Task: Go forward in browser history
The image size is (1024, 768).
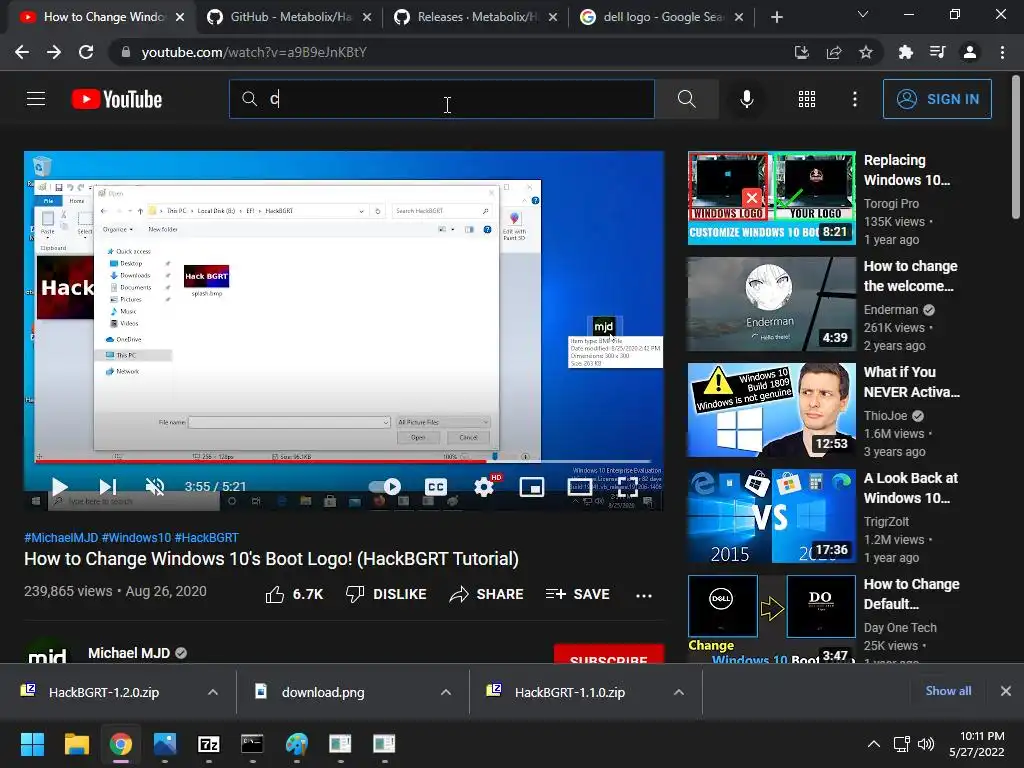Action: (x=54, y=52)
